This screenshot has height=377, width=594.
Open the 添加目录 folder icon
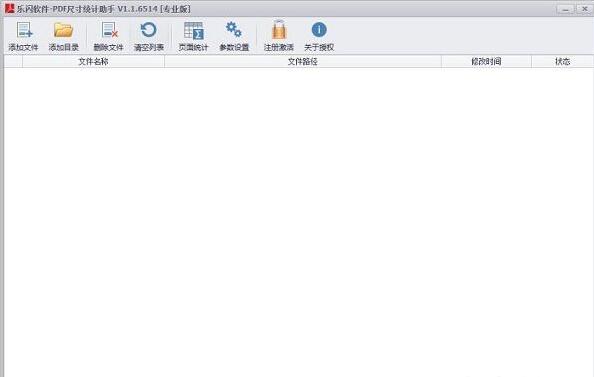point(63,30)
